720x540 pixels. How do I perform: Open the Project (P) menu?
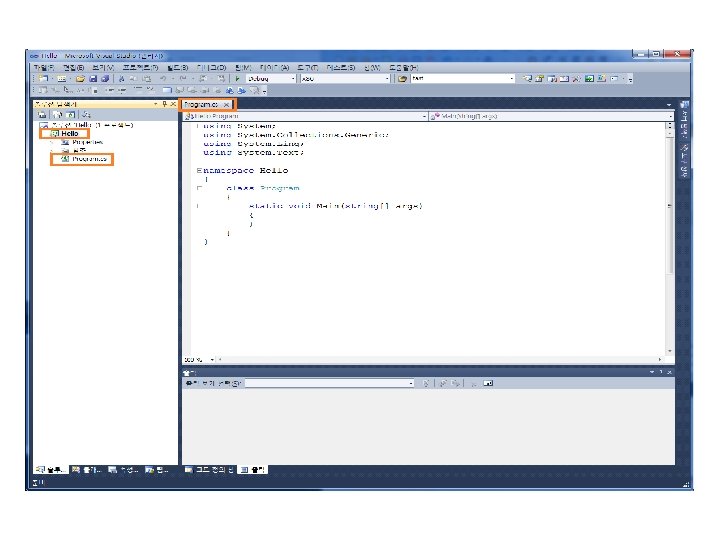[140, 68]
